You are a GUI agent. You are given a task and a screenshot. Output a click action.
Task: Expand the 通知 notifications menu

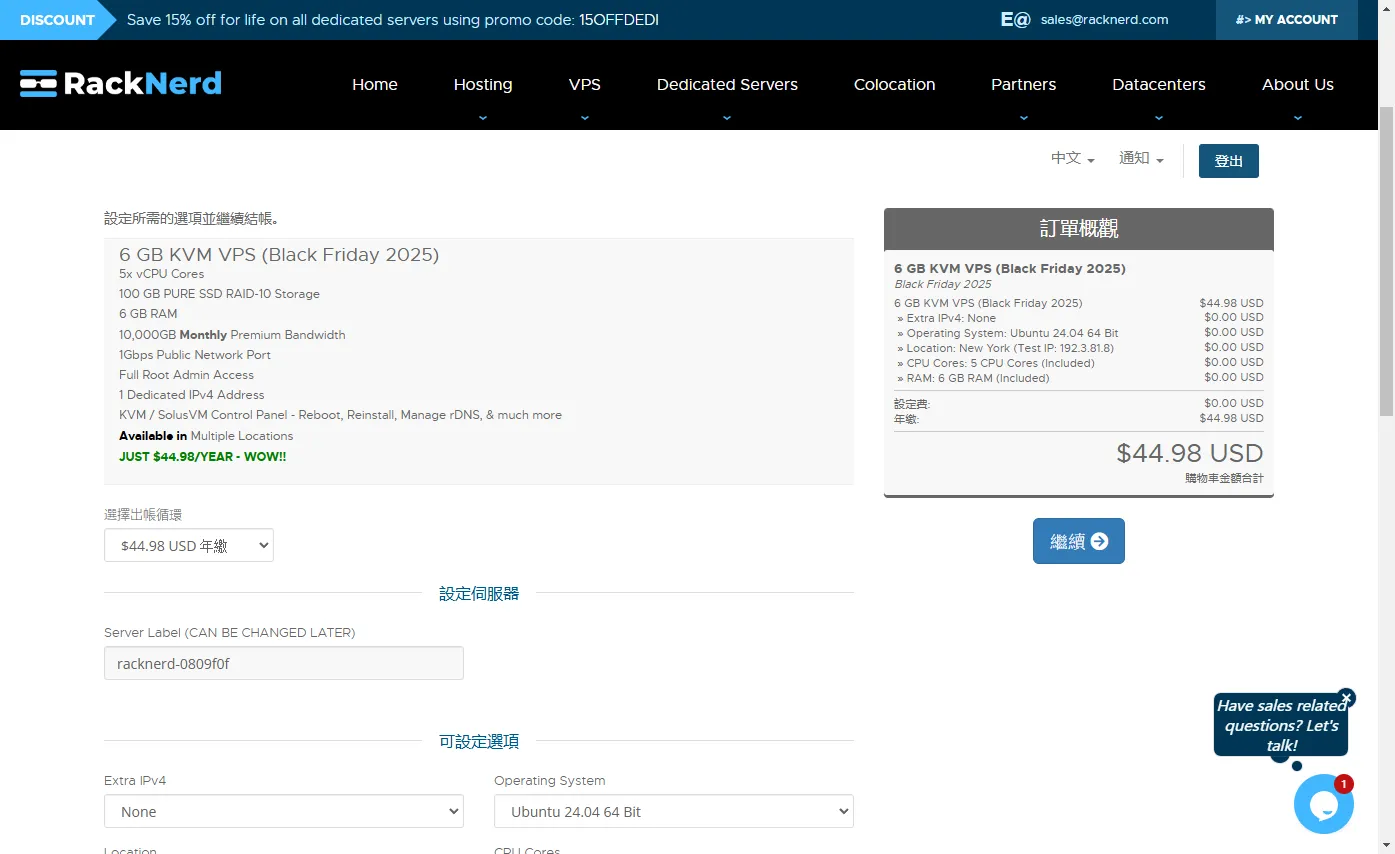pyautogui.click(x=1141, y=159)
